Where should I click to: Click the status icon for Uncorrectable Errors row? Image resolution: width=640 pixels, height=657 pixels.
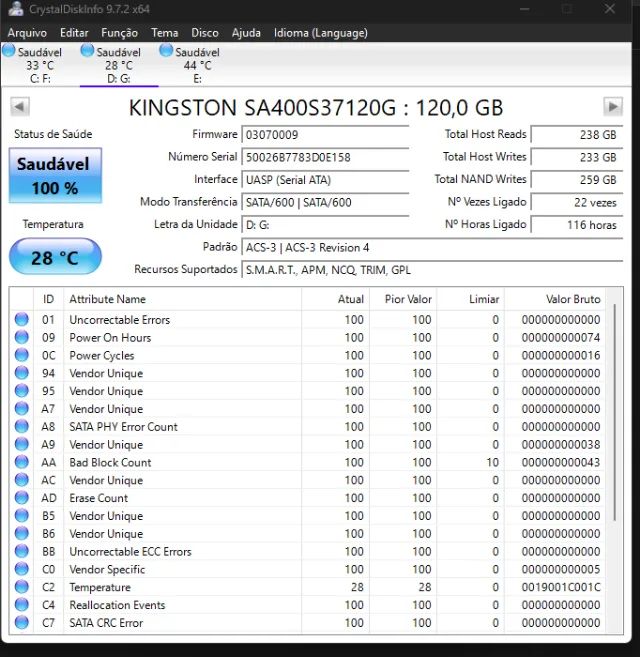(x=21, y=319)
